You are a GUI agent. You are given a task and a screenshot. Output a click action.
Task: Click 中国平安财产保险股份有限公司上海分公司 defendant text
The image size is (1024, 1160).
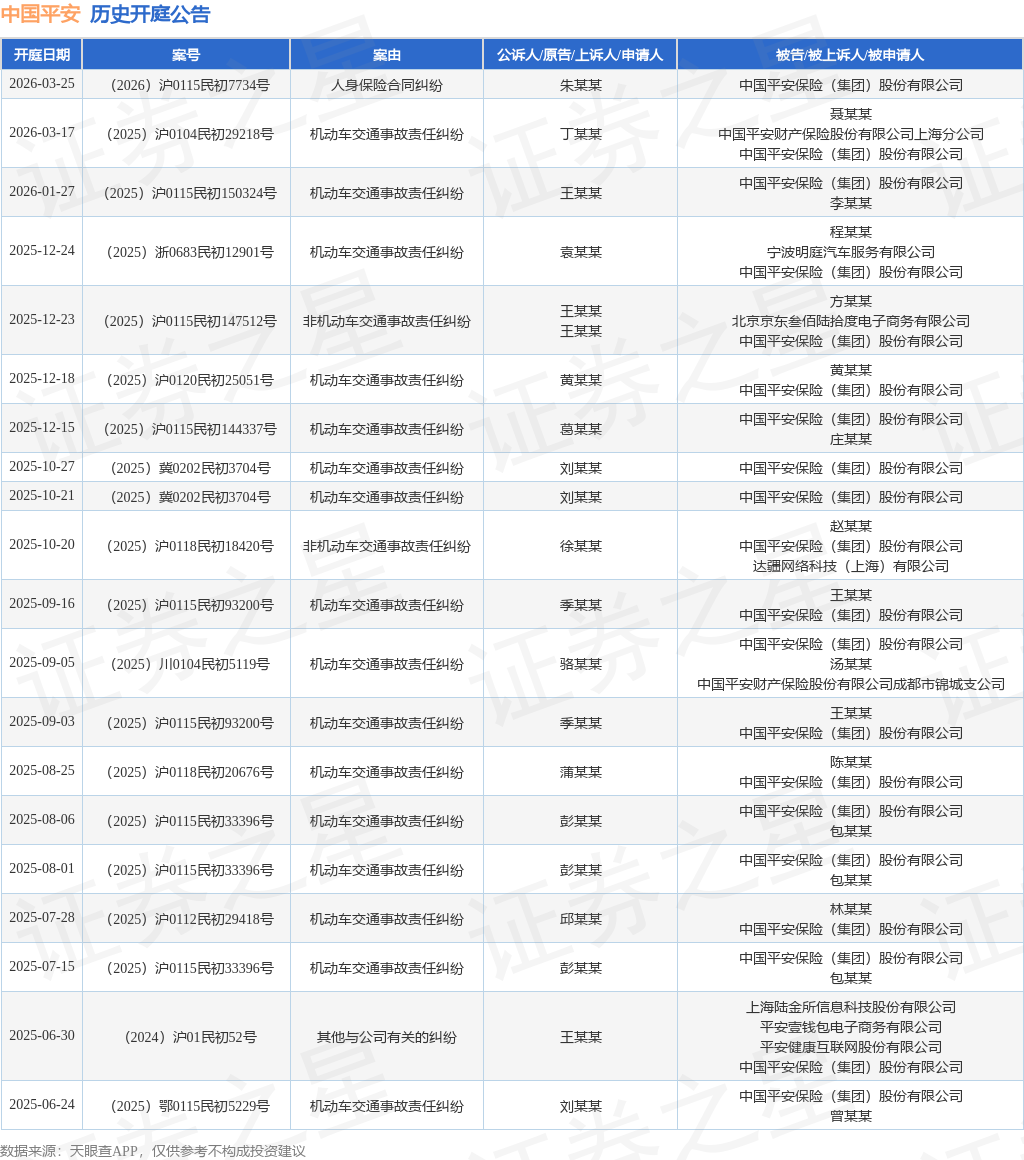coord(850,134)
